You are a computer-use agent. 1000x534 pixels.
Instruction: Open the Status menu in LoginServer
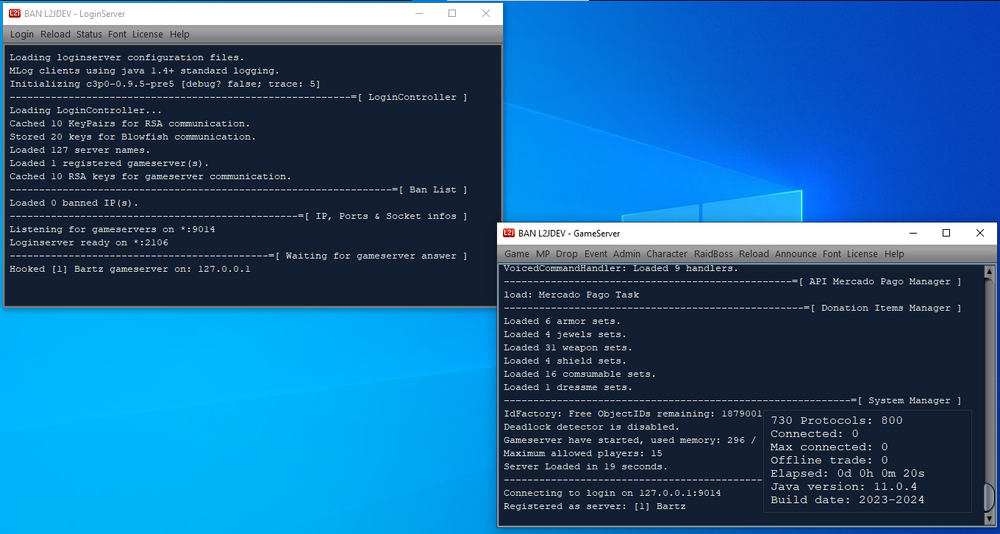coord(89,34)
